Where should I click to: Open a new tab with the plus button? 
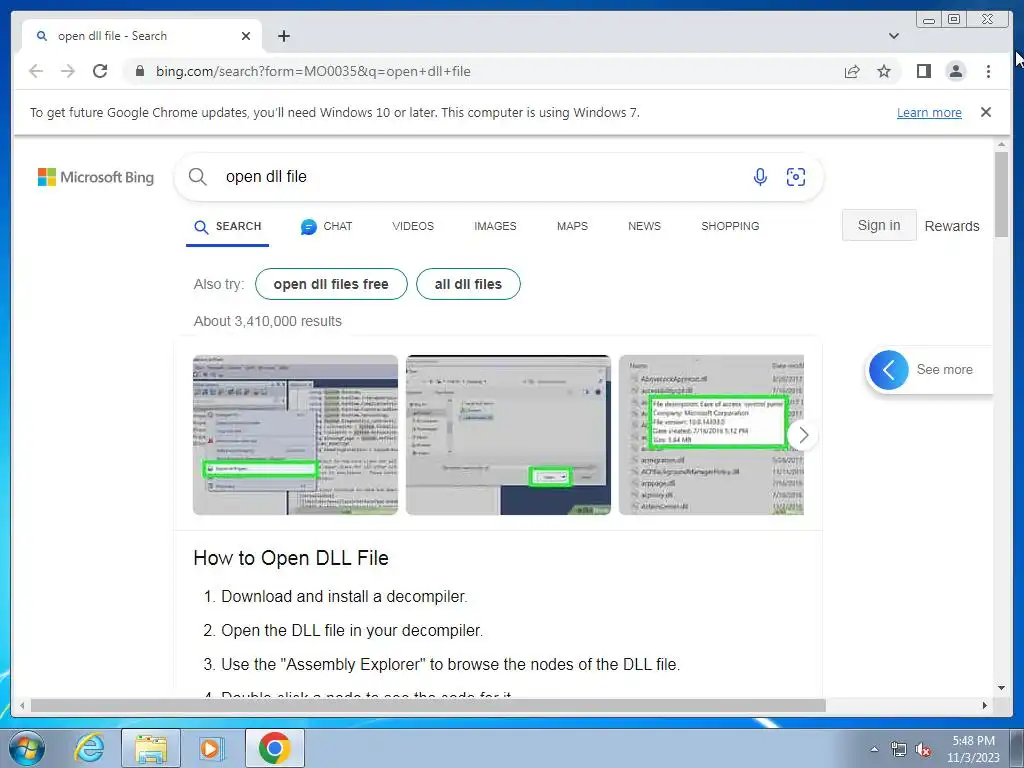283,36
